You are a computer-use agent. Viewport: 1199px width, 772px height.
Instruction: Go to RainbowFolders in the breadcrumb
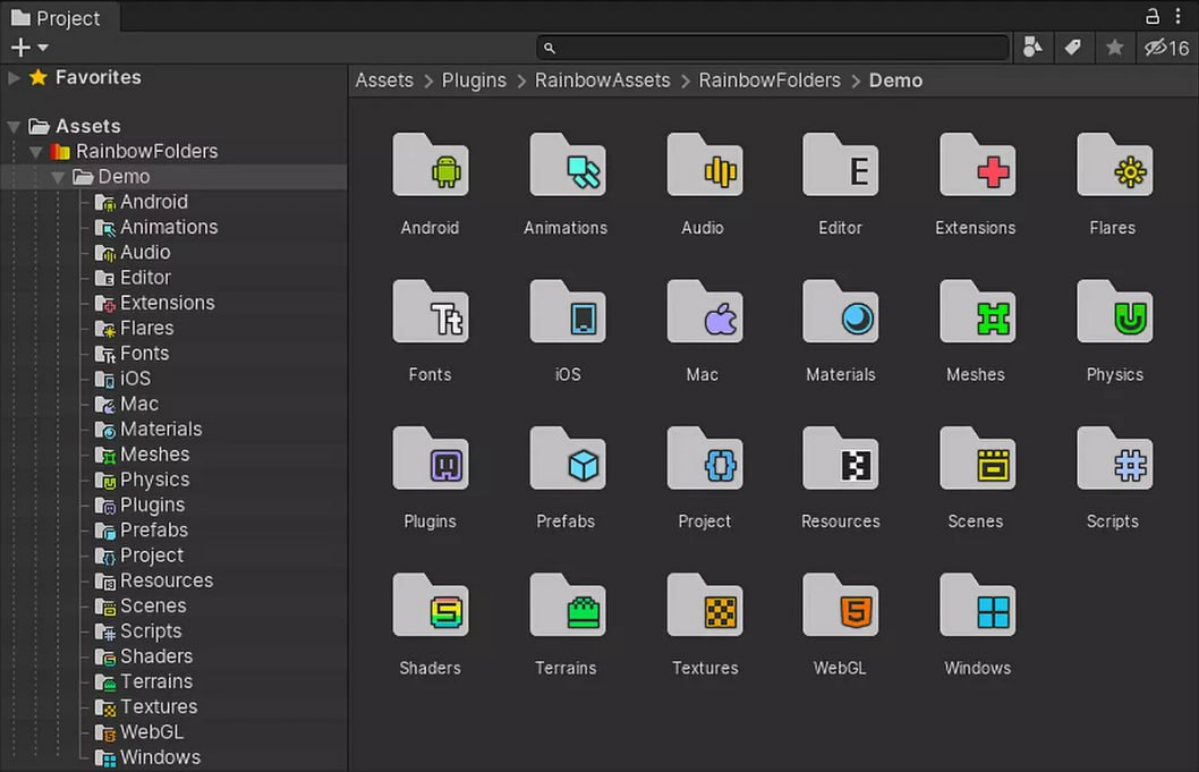click(769, 80)
